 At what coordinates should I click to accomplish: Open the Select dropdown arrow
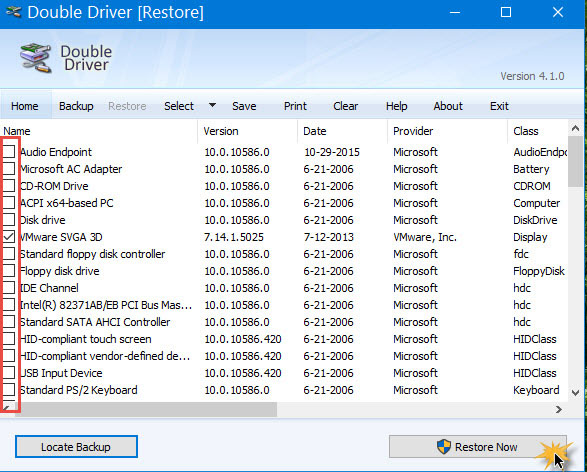tap(212, 105)
